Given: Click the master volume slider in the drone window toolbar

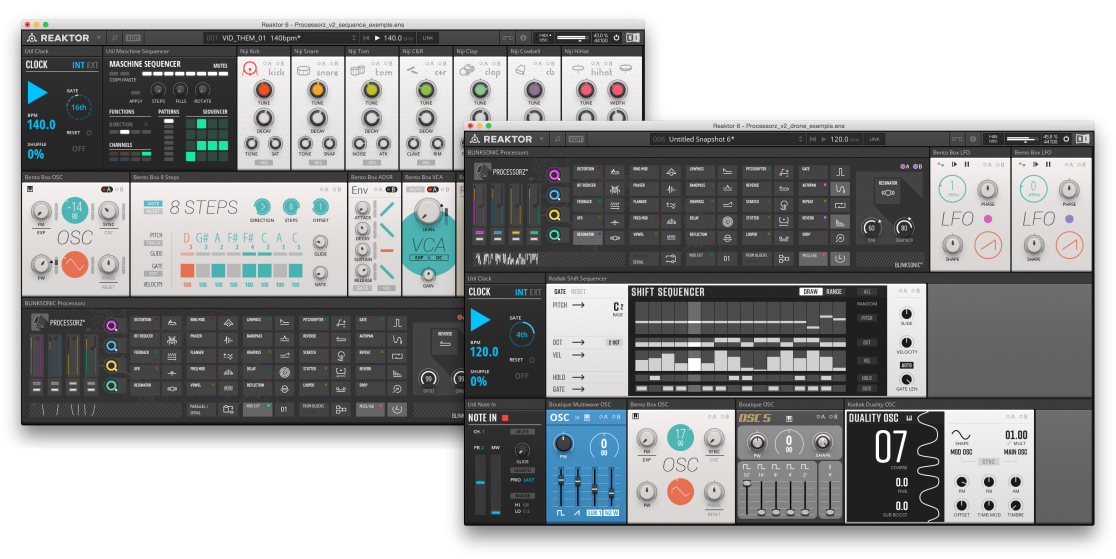Looking at the screenshot, I should coord(1021,139).
